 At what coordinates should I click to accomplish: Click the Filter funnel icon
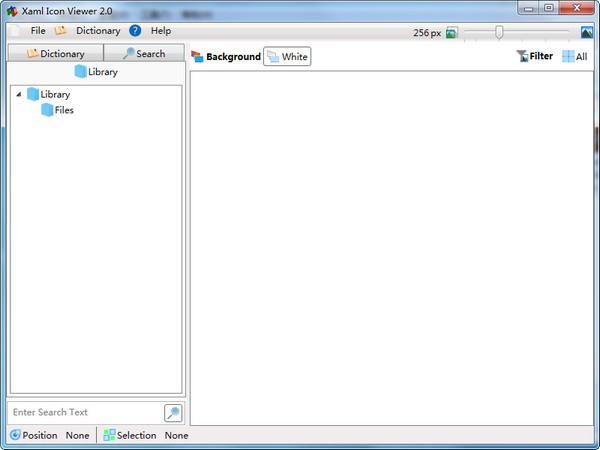522,56
